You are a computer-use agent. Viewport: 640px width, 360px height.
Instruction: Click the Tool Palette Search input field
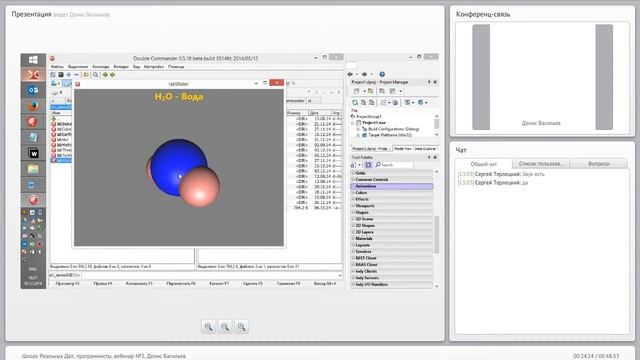click(x=397, y=165)
